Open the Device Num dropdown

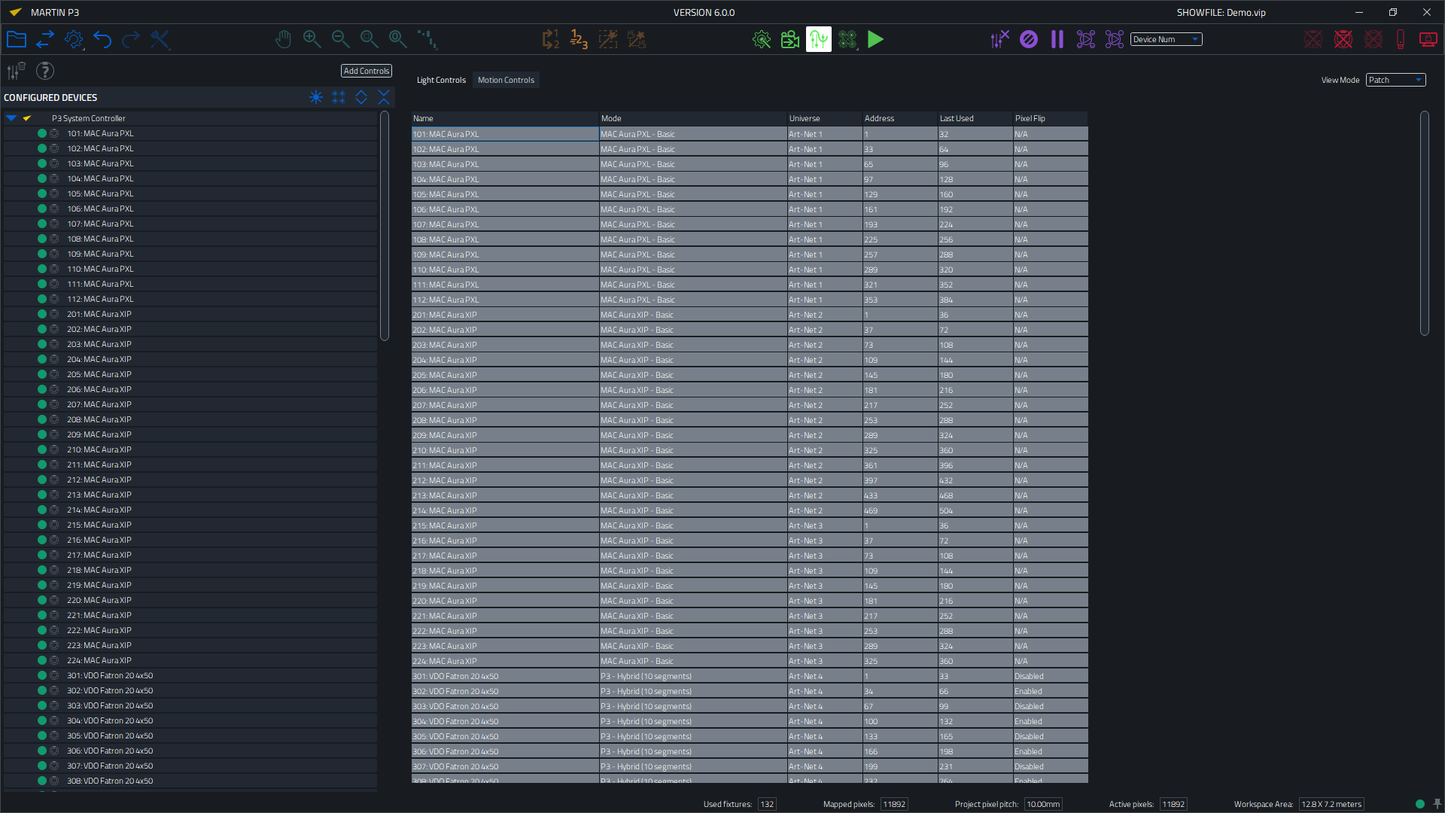point(1166,39)
